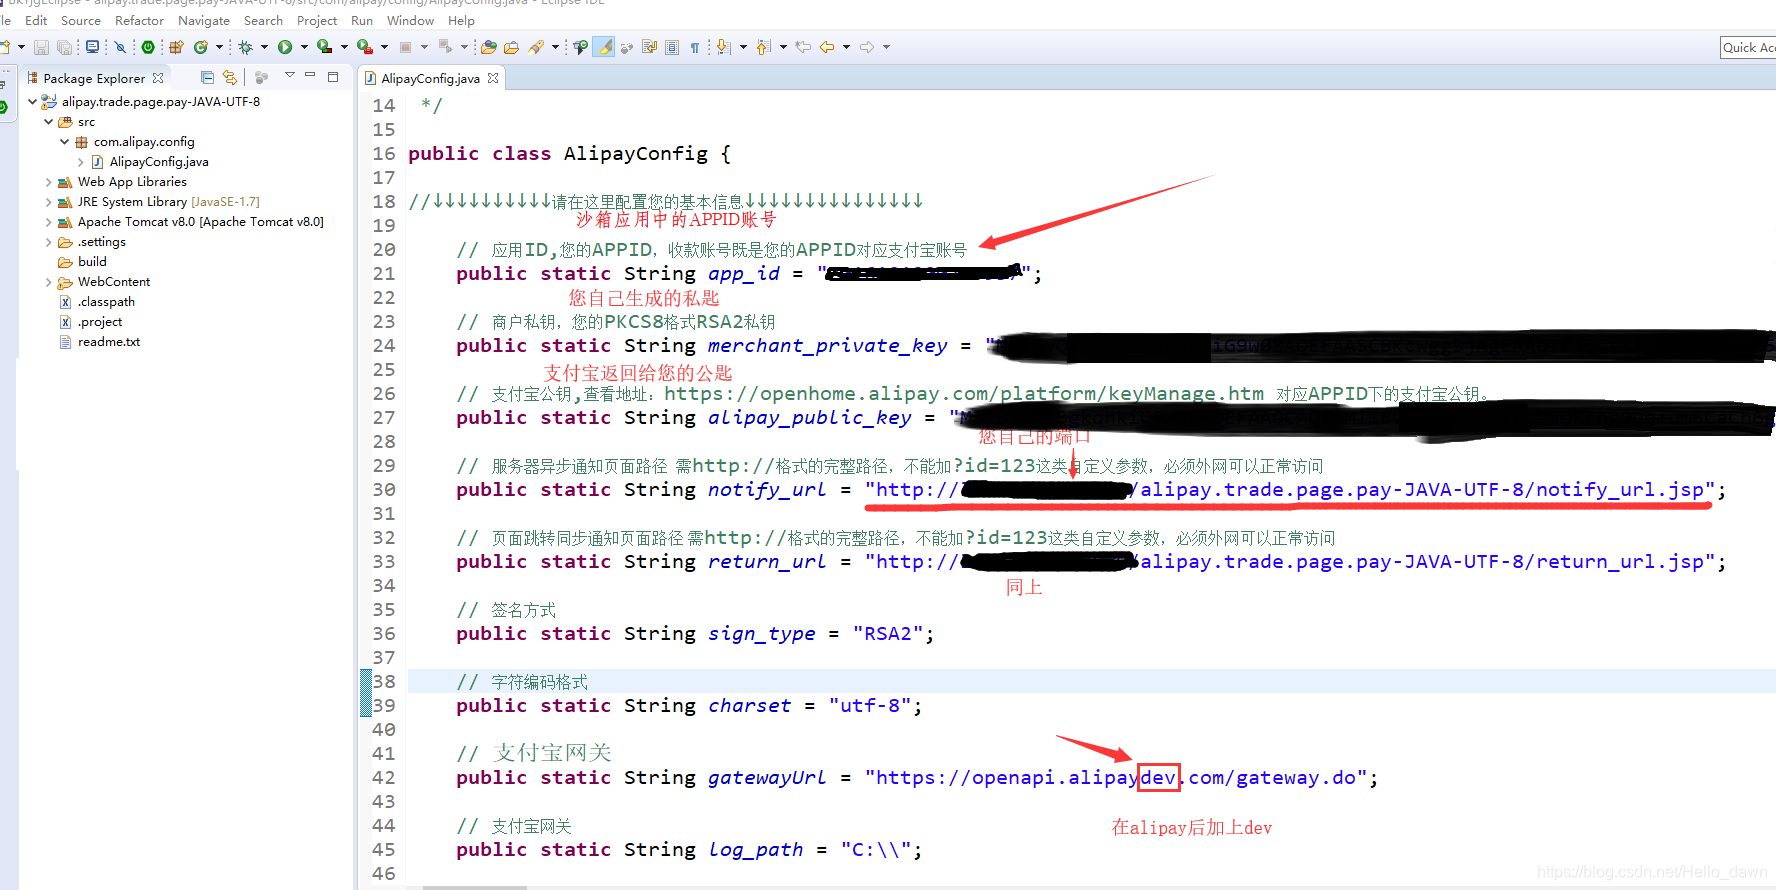
Task: Click the Open Type toolbar icon
Action: coord(488,47)
